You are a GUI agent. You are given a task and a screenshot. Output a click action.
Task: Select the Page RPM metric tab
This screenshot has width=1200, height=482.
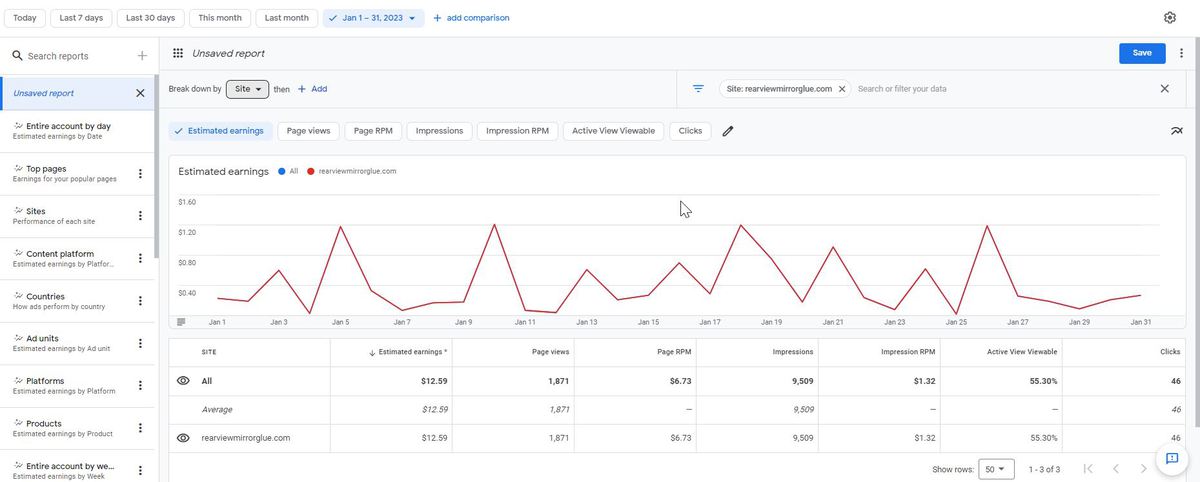373,131
